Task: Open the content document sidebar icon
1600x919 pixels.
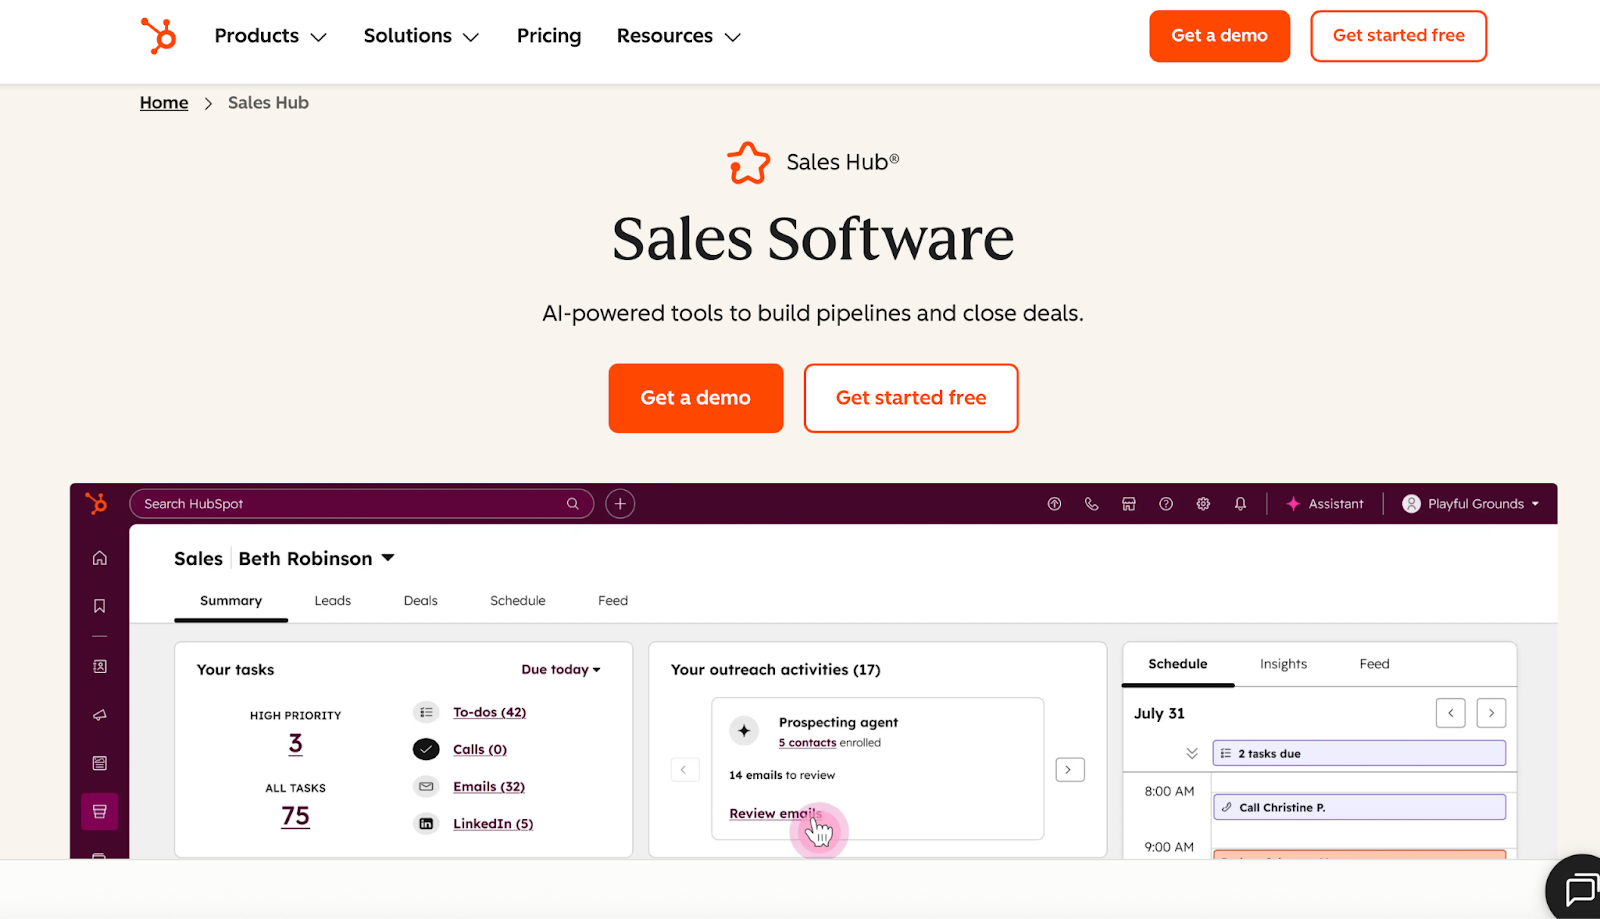Action: (x=100, y=763)
